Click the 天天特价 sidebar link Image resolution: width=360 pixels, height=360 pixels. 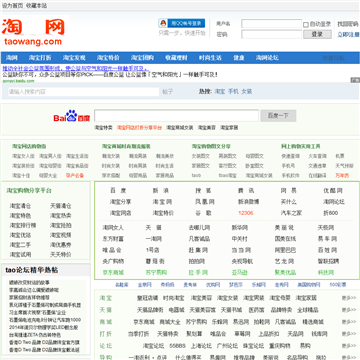pyautogui.click(x=61, y=255)
